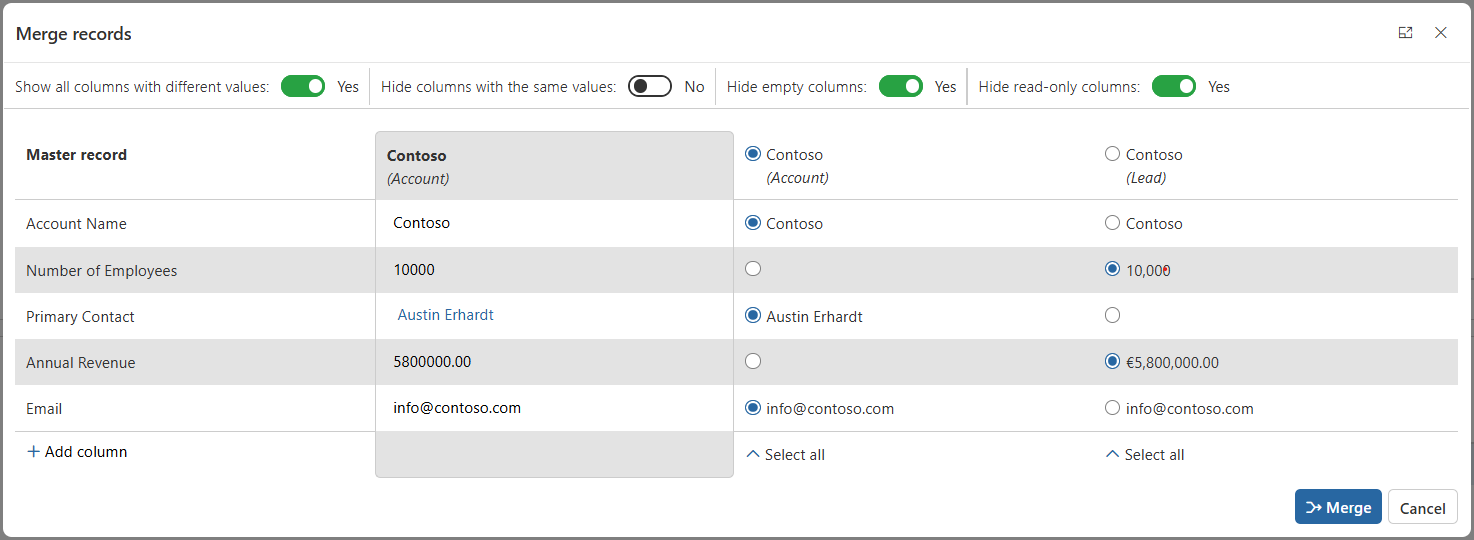
Task: Select empty Primary Contact from Lead
Action: pos(1112,315)
